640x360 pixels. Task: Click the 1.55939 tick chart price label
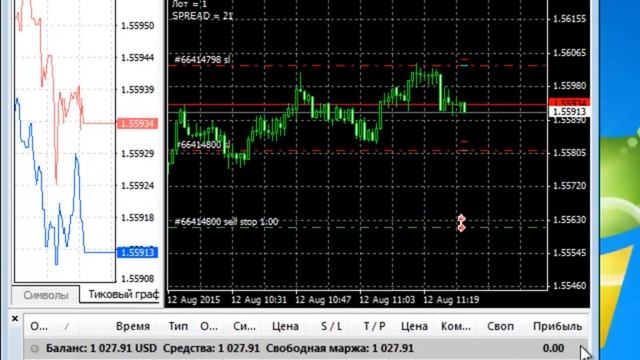pyautogui.click(x=138, y=90)
